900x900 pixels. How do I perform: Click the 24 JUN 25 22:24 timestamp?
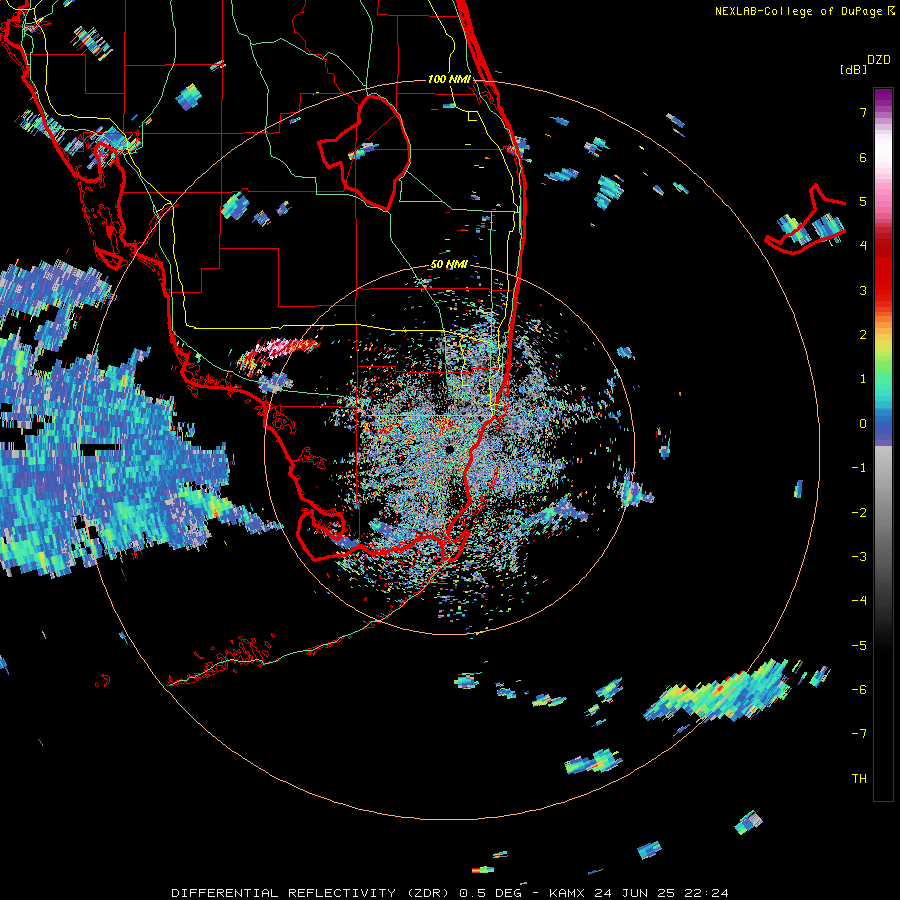661,893
